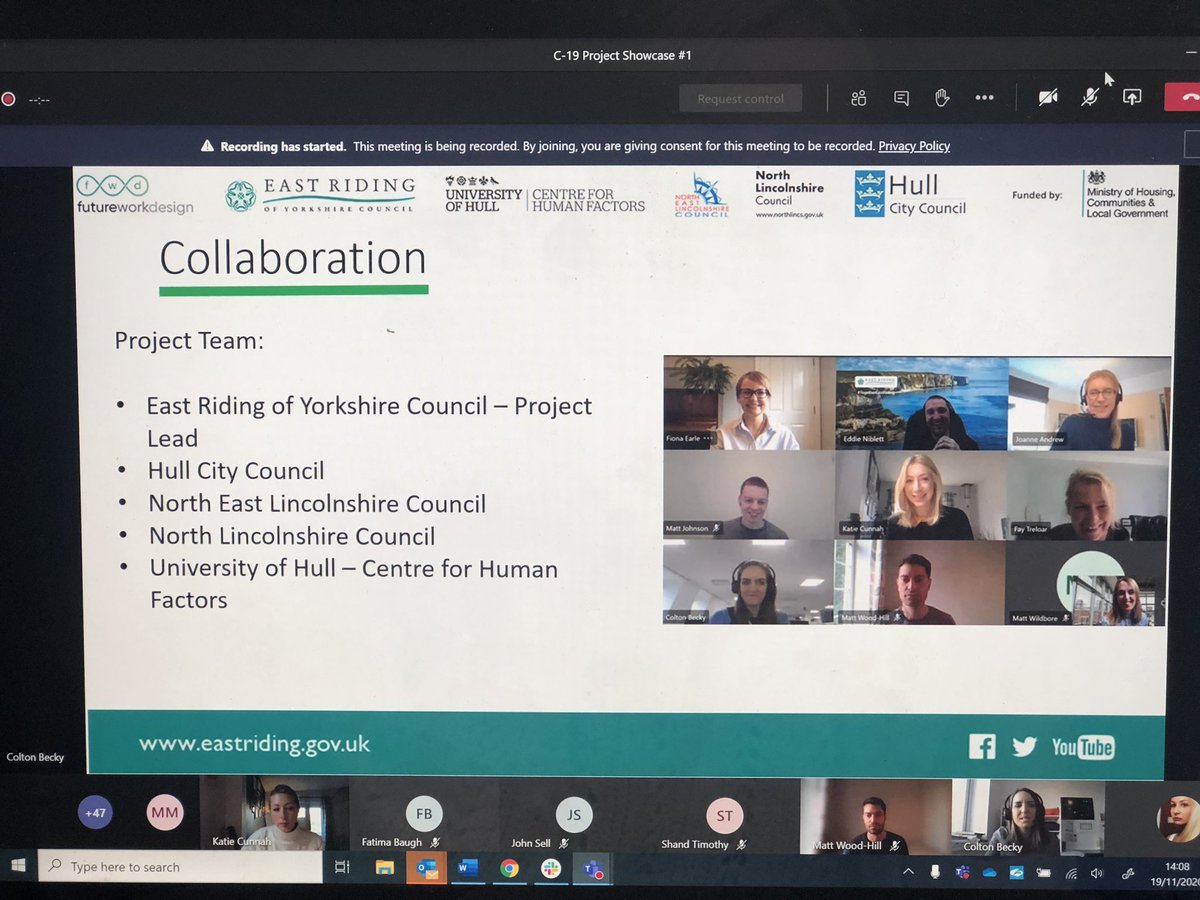Select Matt Wood-Hill's video tile in bottom strip

click(x=875, y=816)
